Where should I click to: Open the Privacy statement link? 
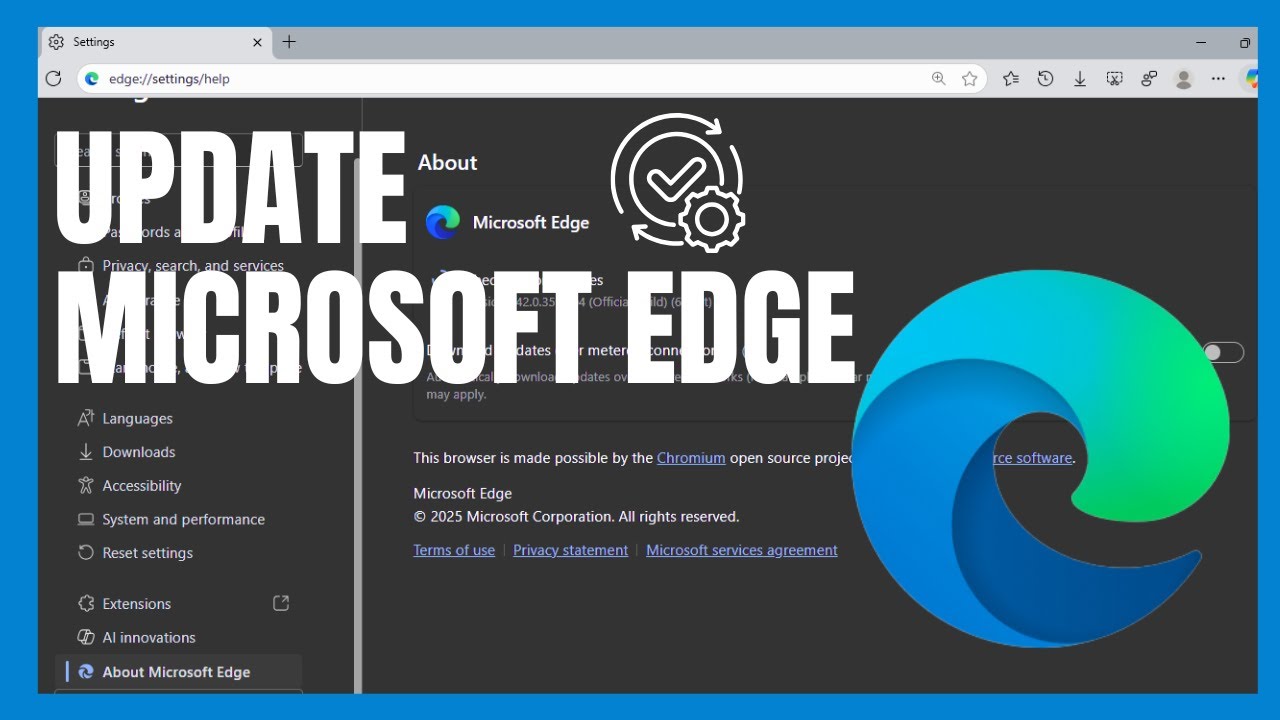(x=570, y=550)
